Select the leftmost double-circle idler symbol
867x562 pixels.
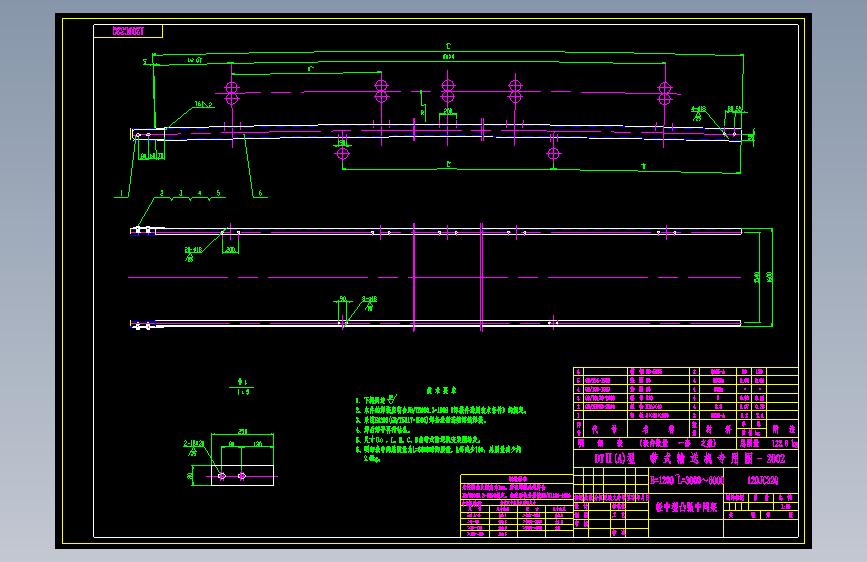coord(232,93)
